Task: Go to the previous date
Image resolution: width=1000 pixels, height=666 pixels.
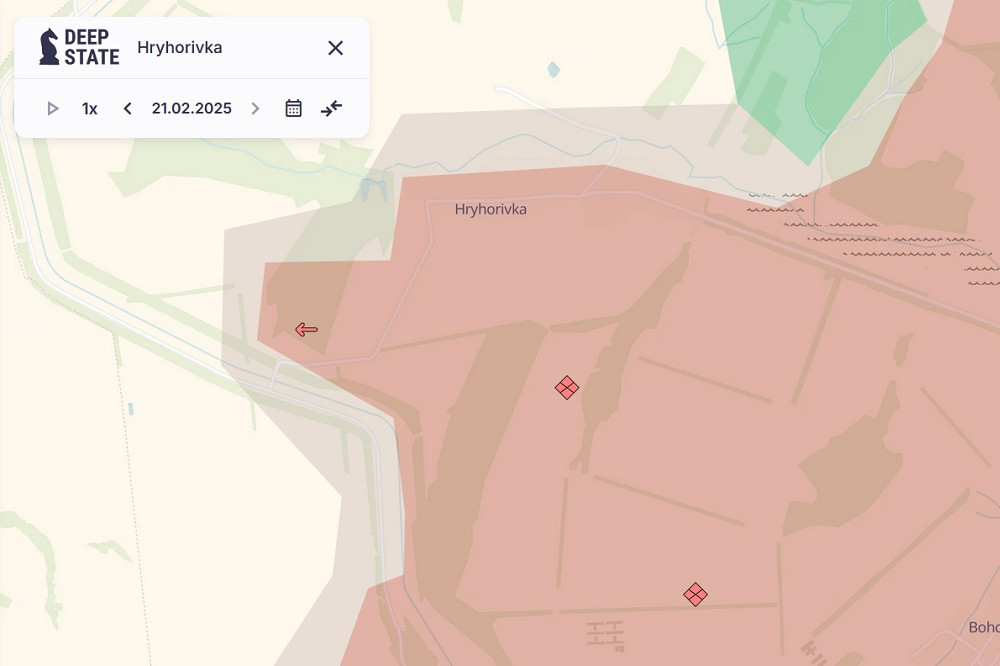Action: [x=127, y=108]
